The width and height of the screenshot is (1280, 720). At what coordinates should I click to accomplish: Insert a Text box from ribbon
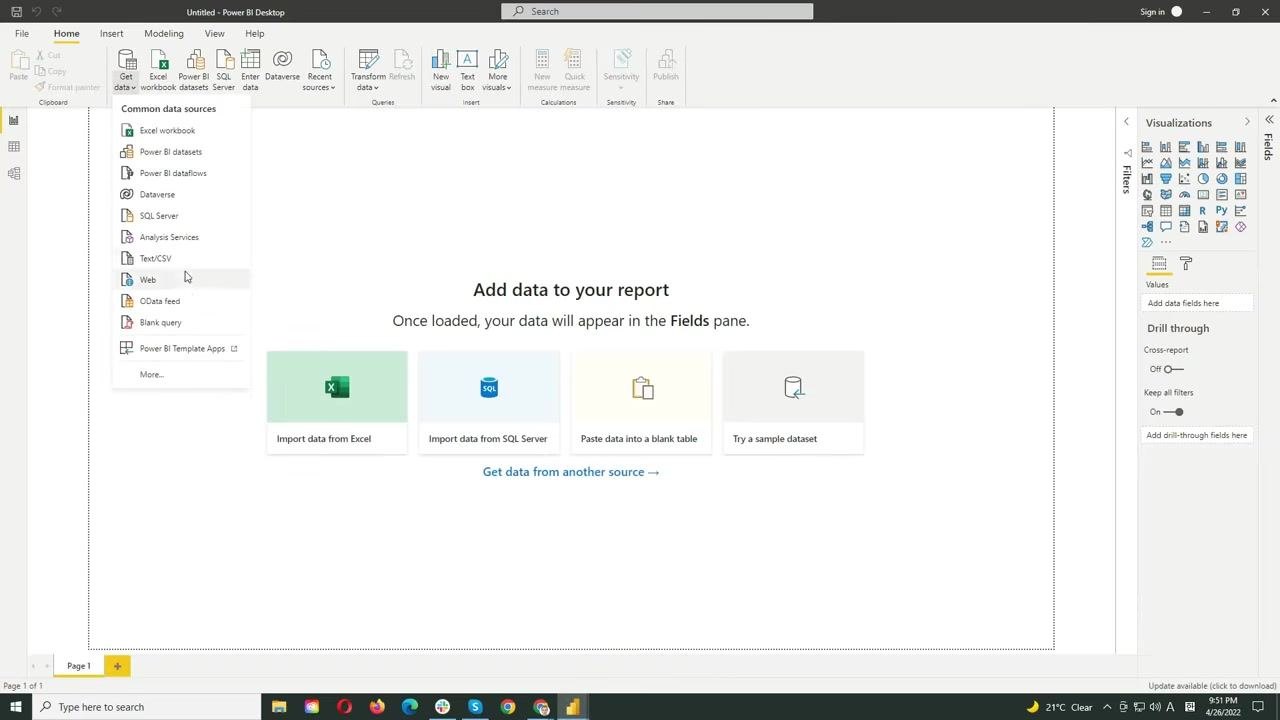tap(467, 70)
